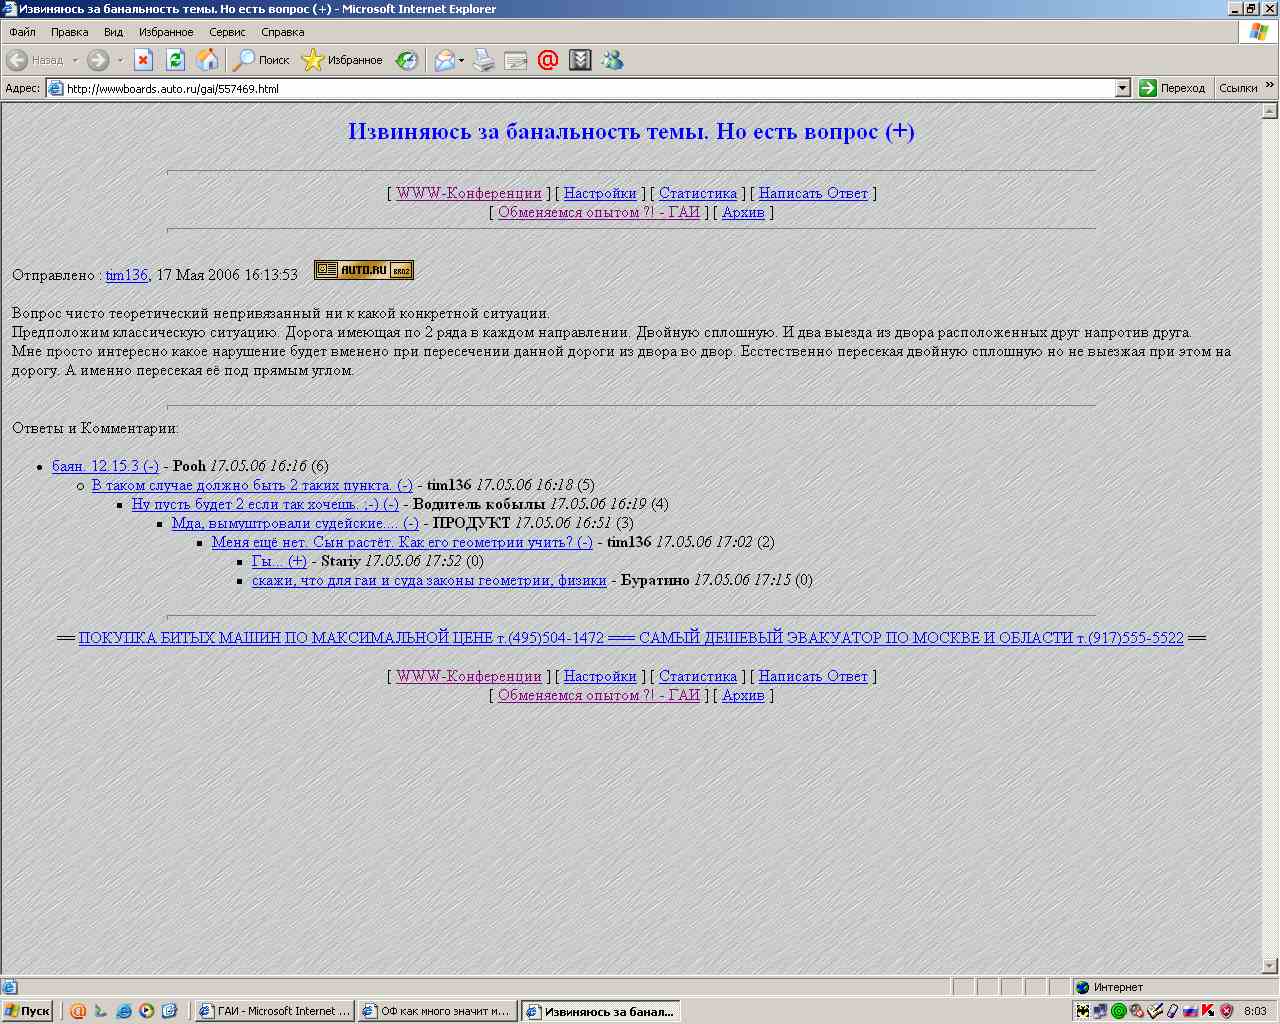
Task: Open the Messenger people icon
Action: click(x=612, y=60)
